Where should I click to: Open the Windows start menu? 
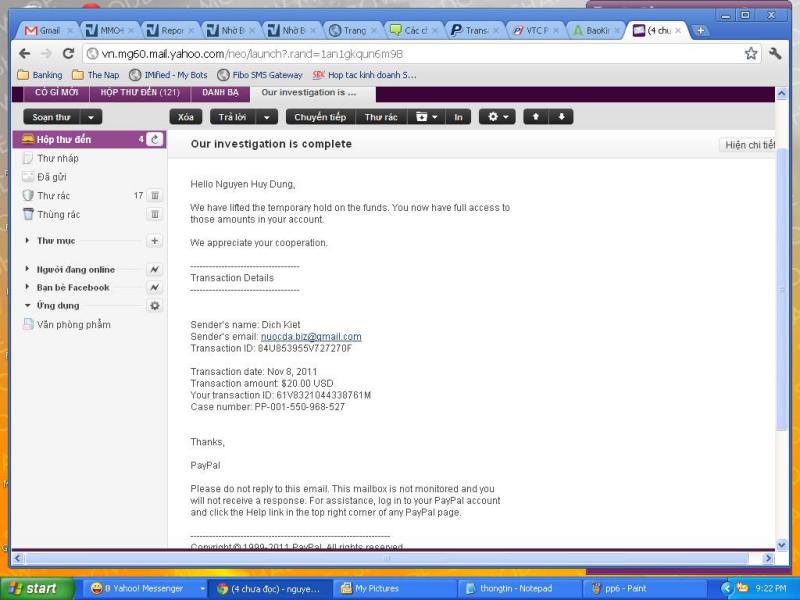pyautogui.click(x=36, y=588)
